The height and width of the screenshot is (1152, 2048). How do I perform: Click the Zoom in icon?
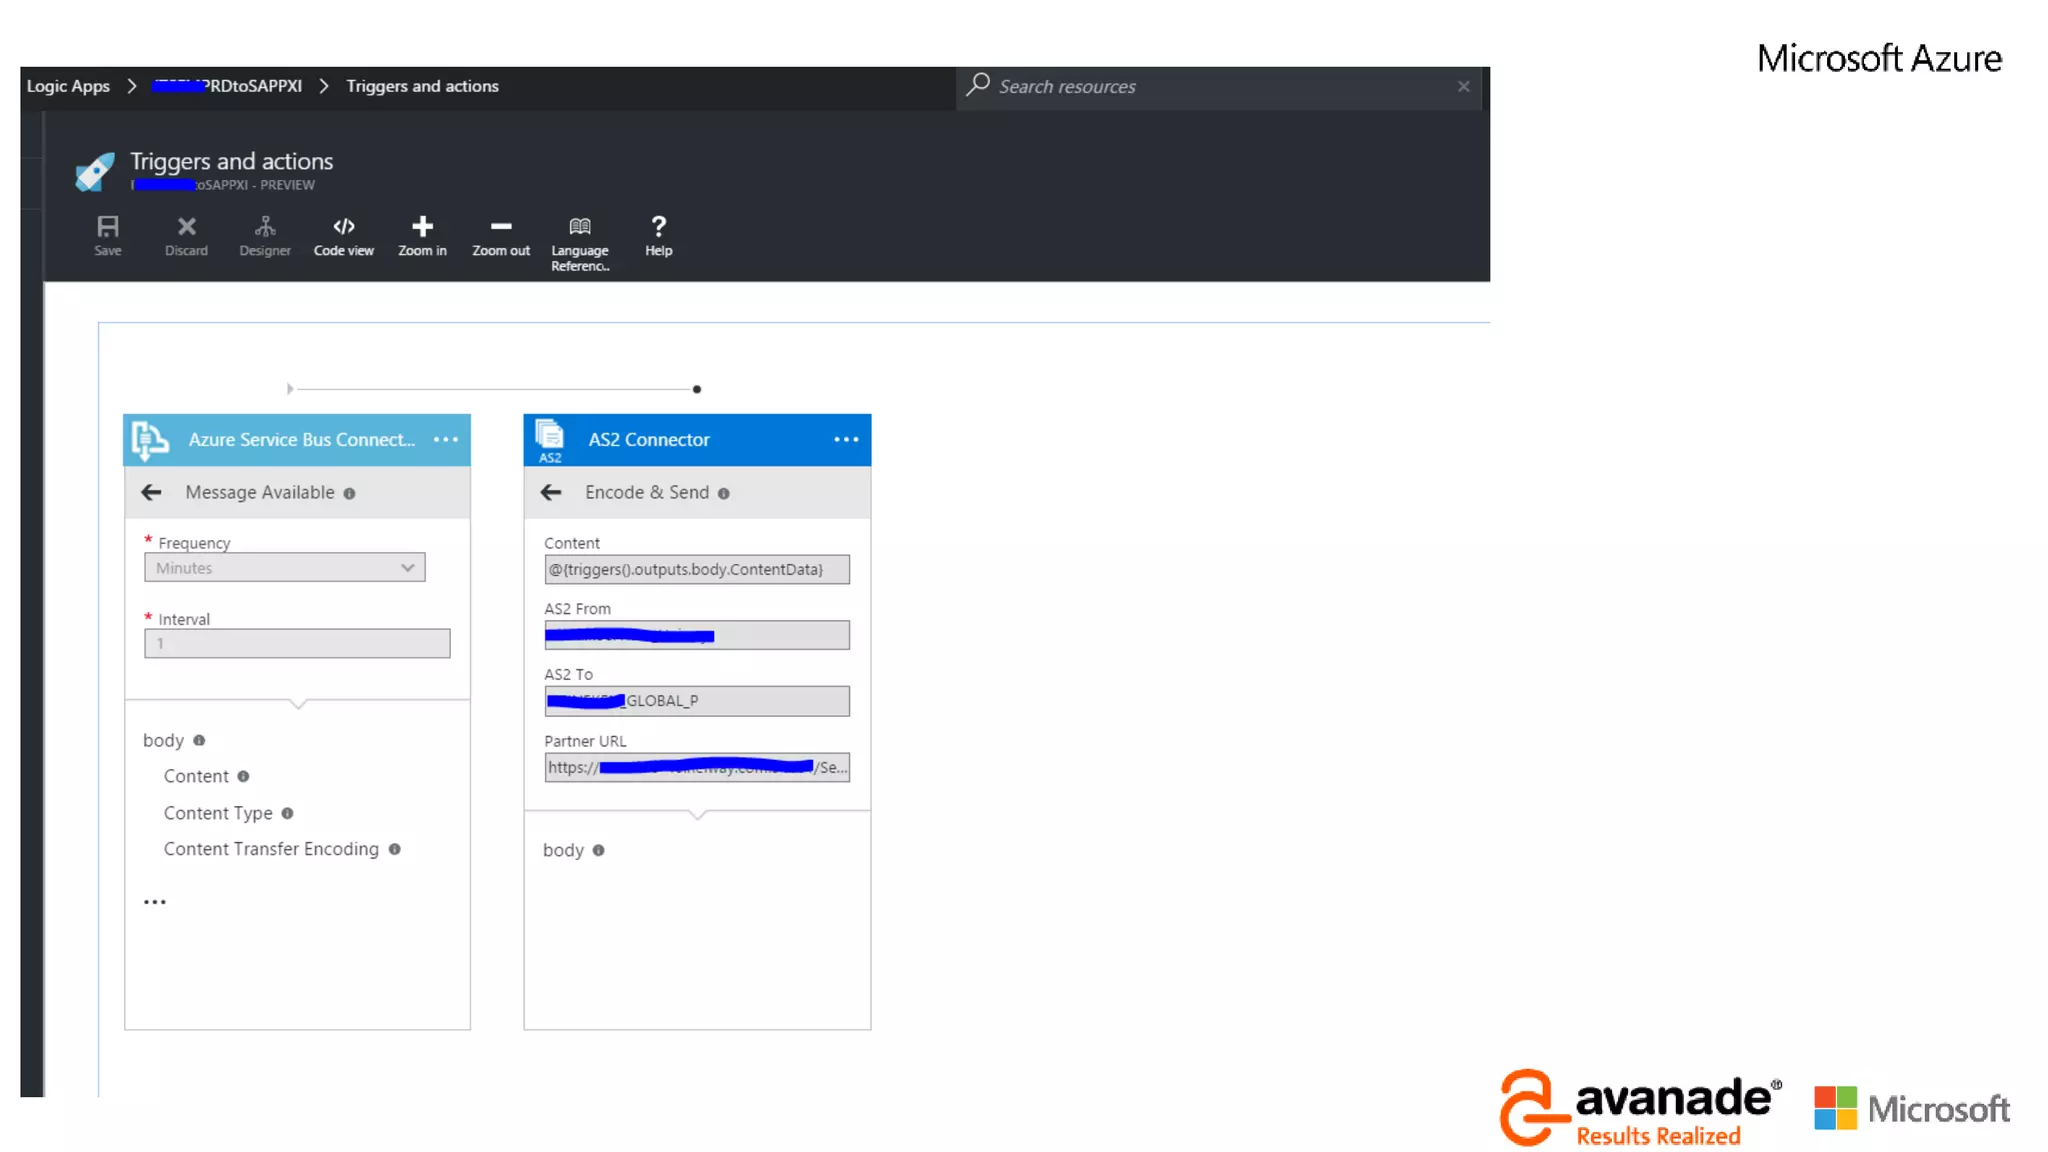(422, 235)
